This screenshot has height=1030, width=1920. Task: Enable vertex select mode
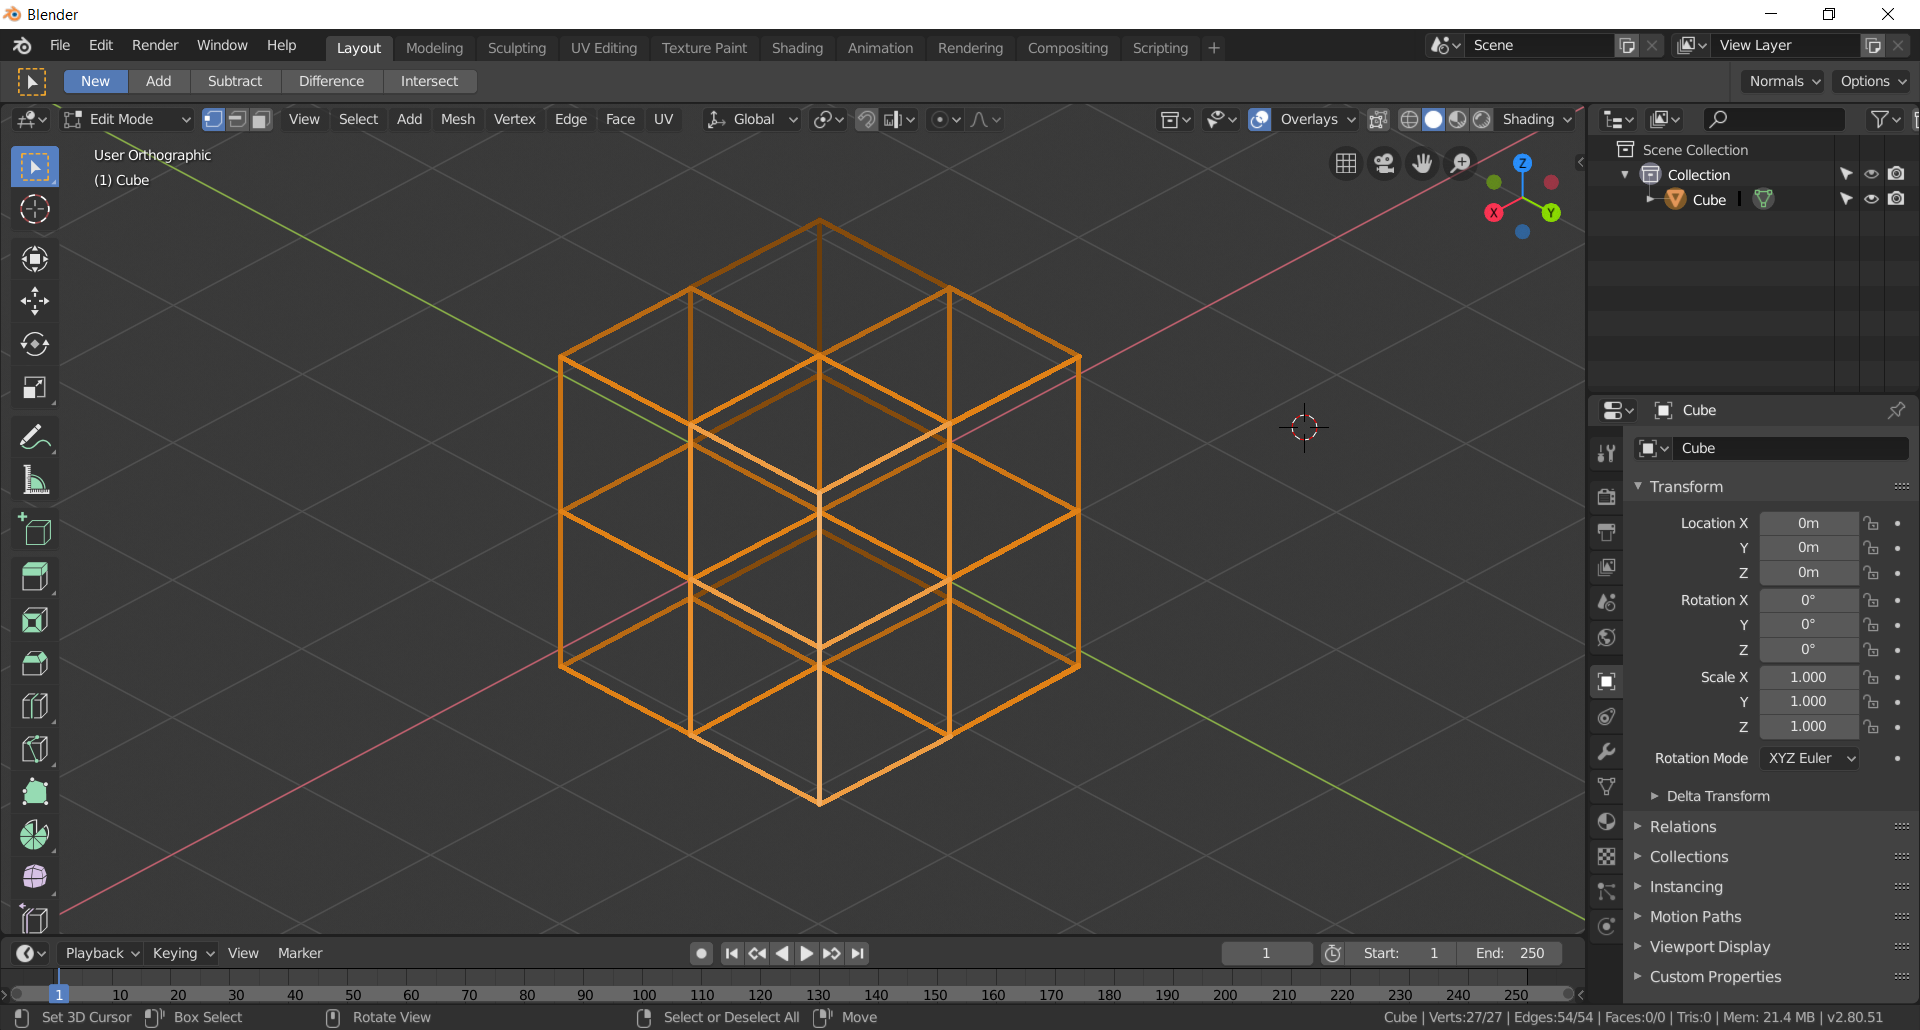click(213, 120)
